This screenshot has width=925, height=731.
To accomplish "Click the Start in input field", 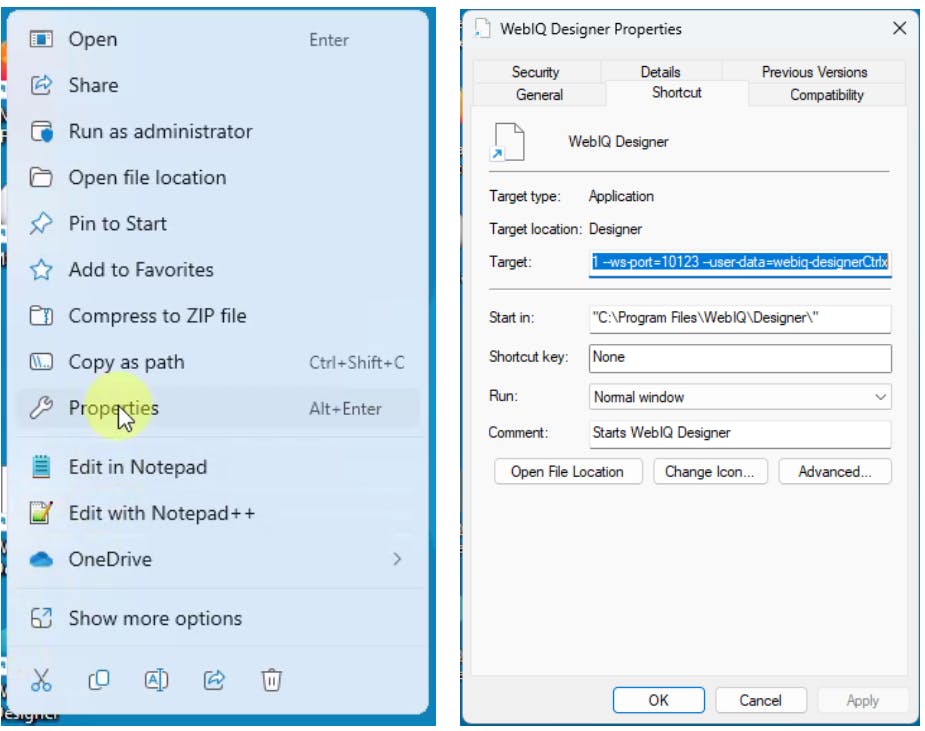I will coord(740,318).
